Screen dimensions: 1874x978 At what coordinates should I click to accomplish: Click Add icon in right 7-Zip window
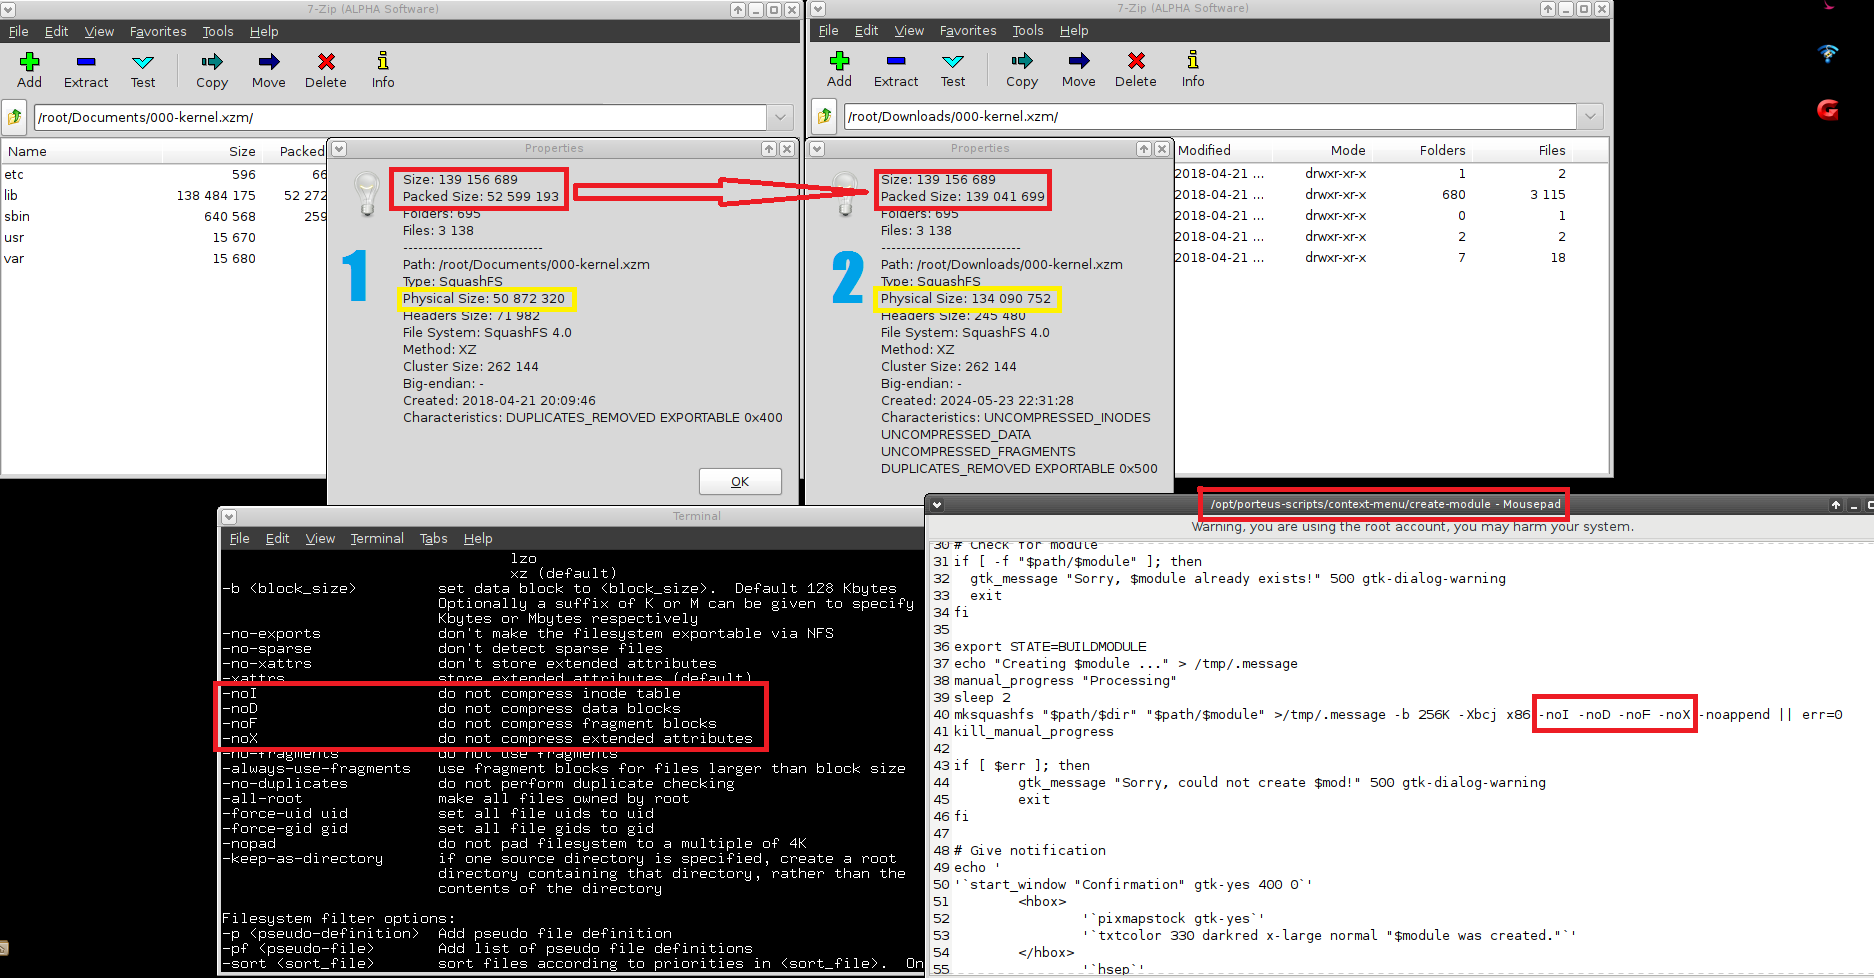(x=839, y=61)
